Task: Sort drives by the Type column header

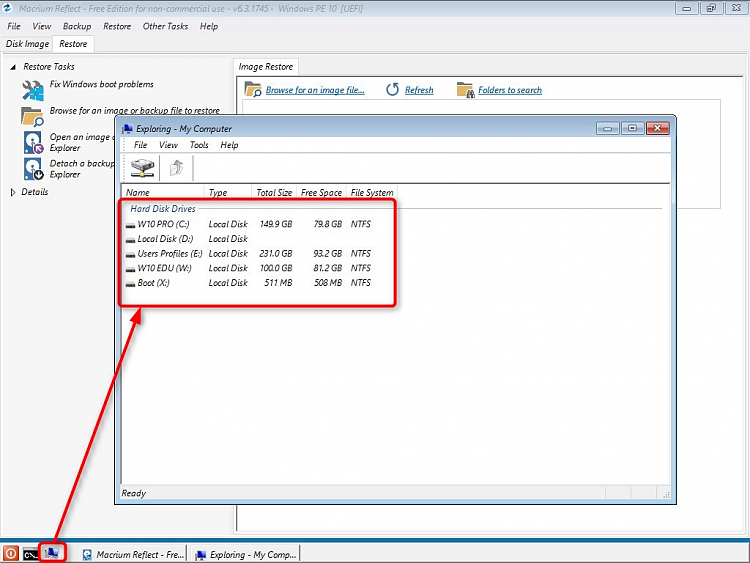Action: click(228, 193)
